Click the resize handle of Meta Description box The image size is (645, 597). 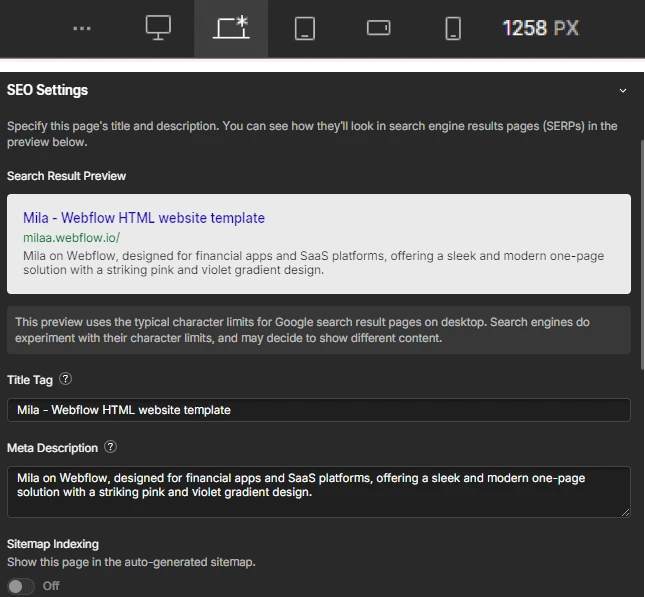pos(625,512)
